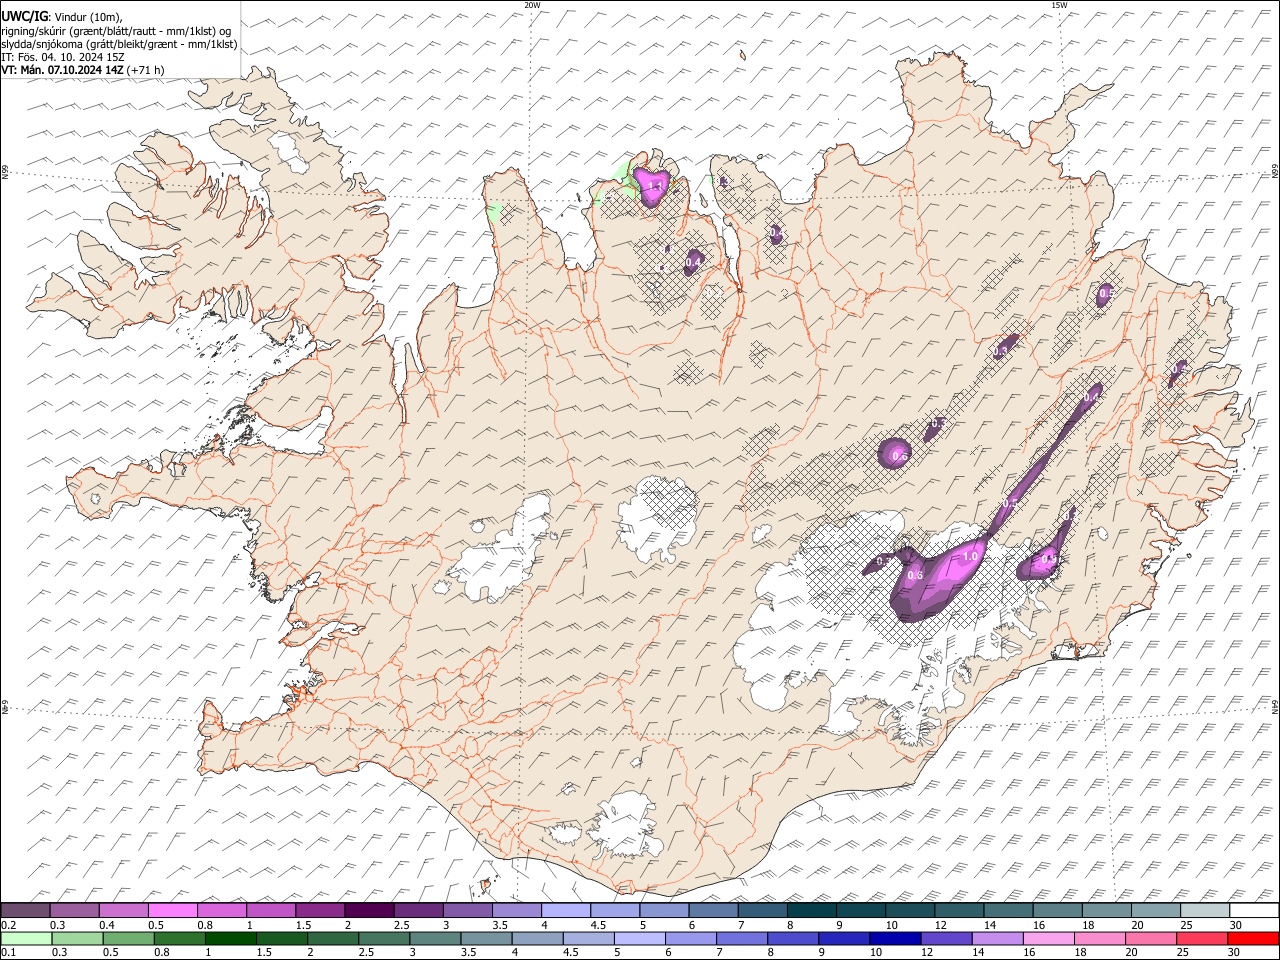Click the 1.0 precipitation label on the map
Image resolution: width=1280 pixels, height=960 pixels.
coord(969,556)
